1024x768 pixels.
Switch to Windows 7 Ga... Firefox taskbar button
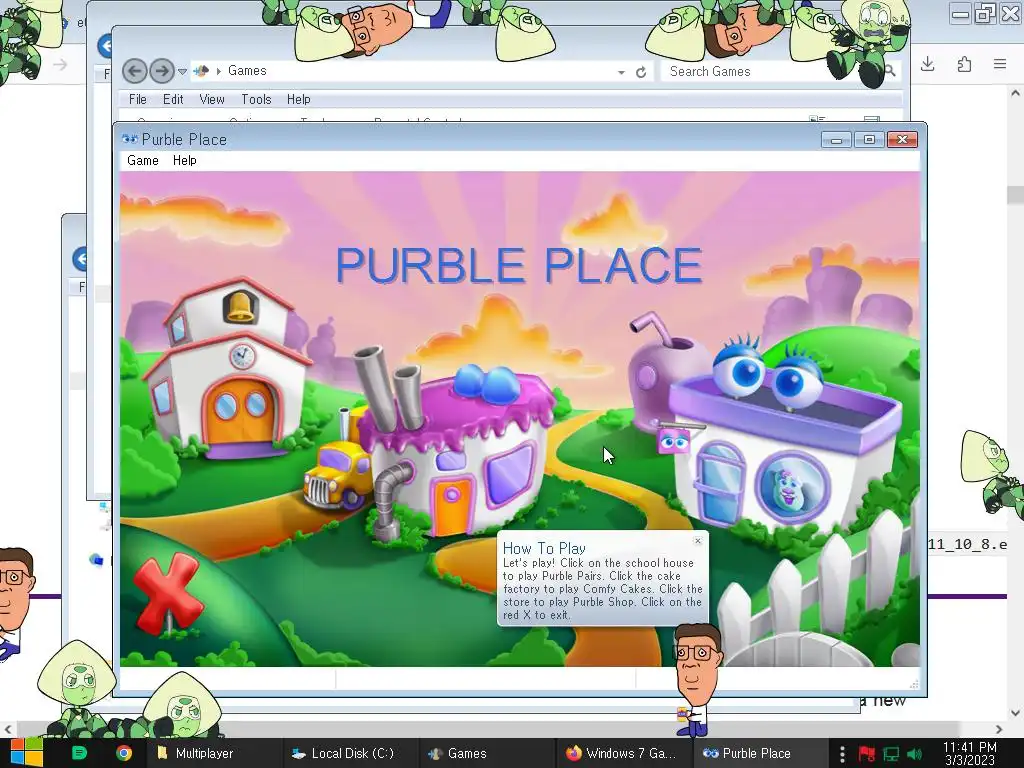622,753
